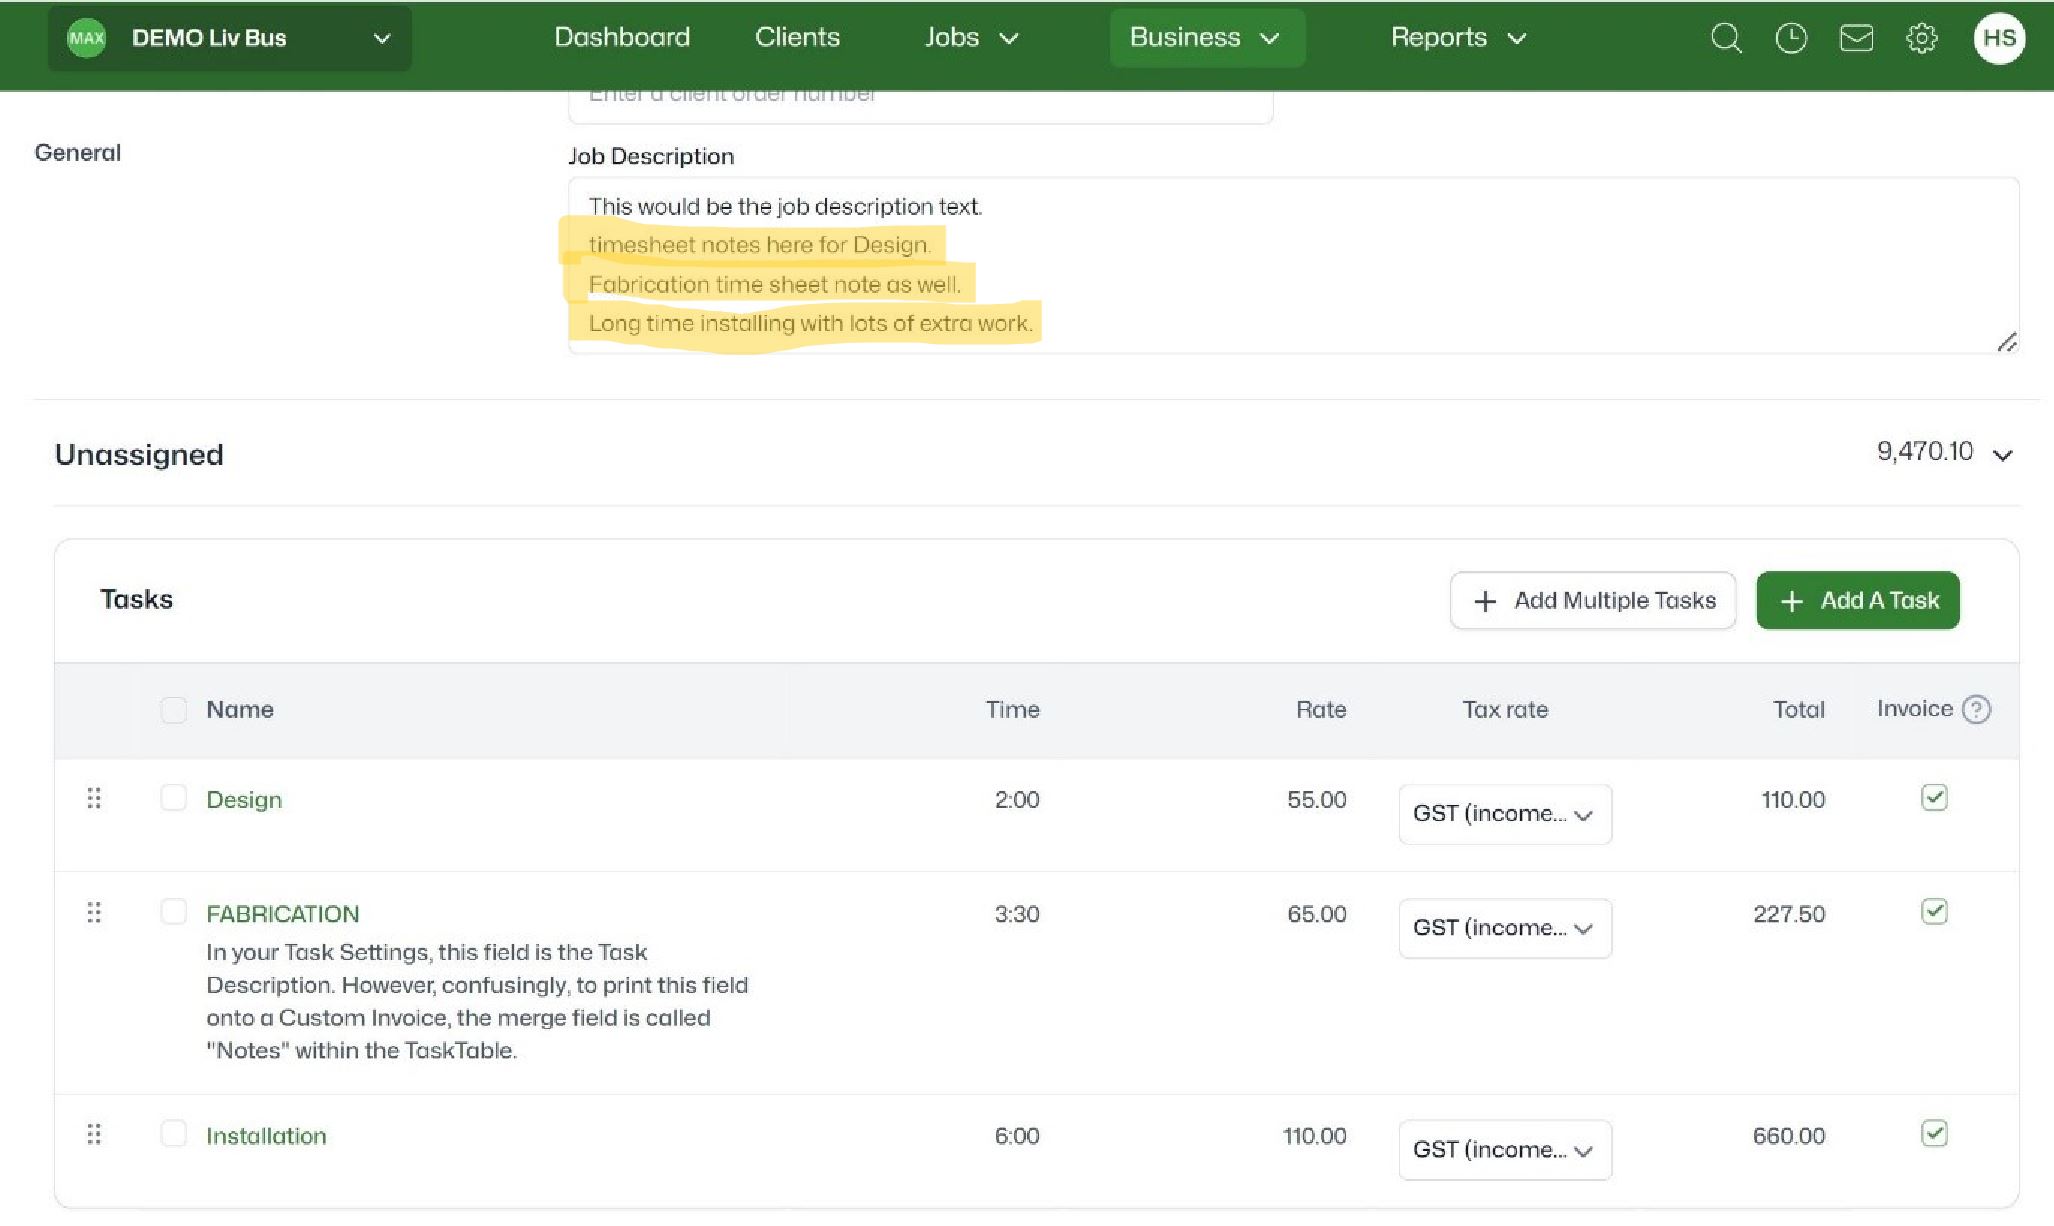Image resolution: width=2054 pixels, height=1226 pixels.
Task: Click the Time column header
Action: tap(1013, 710)
